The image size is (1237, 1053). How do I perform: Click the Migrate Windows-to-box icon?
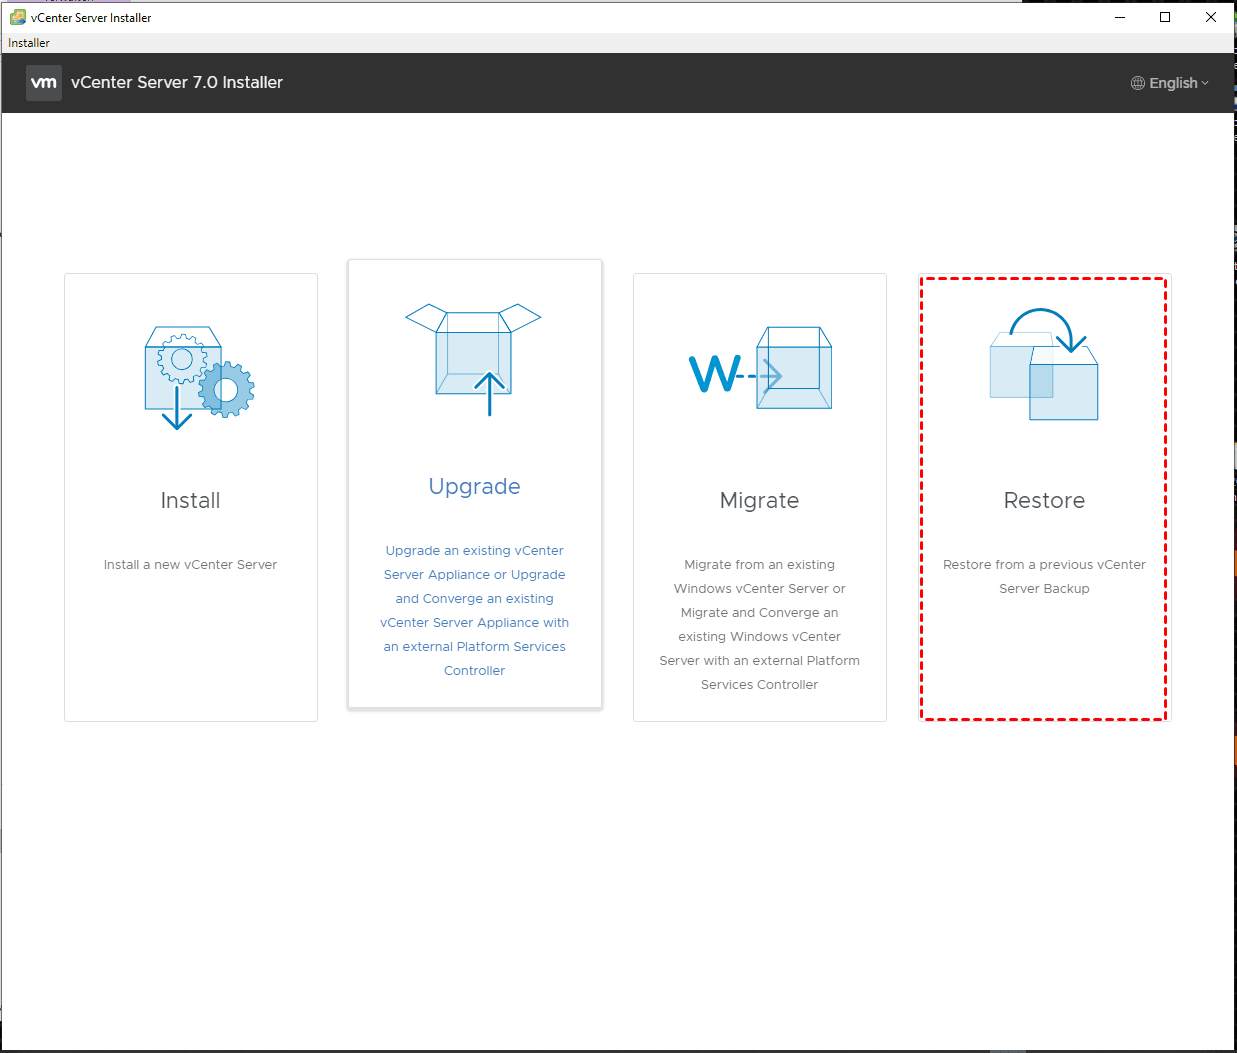click(760, 368)
